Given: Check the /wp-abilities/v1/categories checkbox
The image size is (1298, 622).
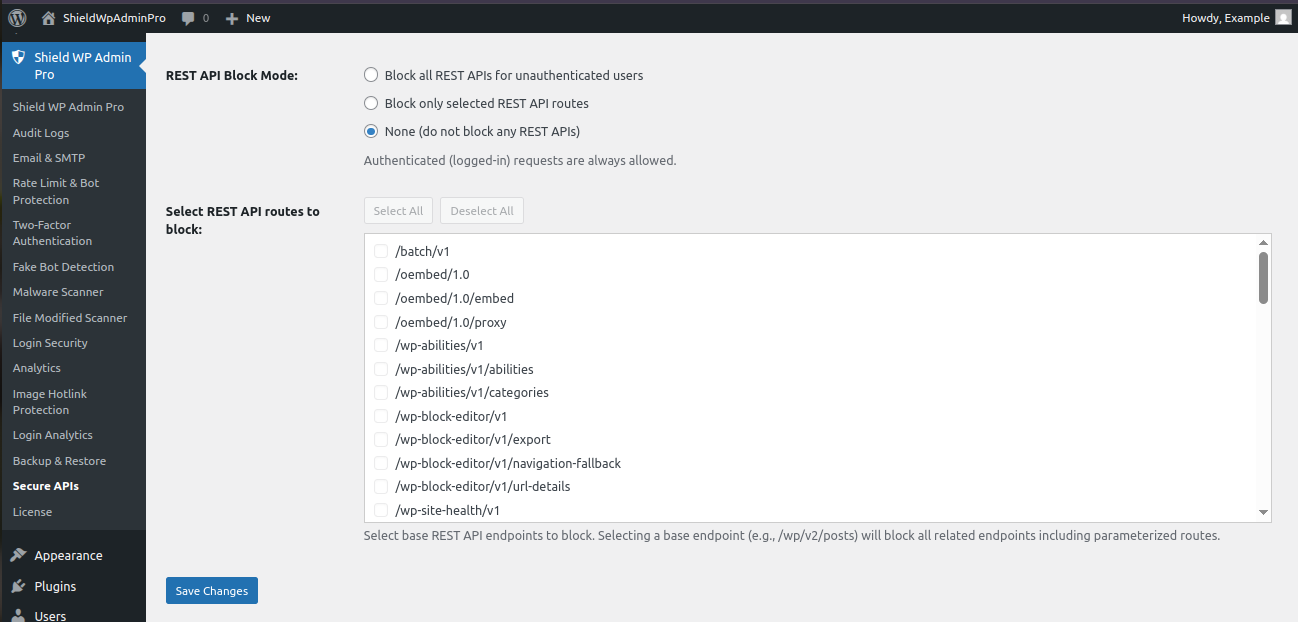Looking at the screenshot, I should click(x=381, y=392).
